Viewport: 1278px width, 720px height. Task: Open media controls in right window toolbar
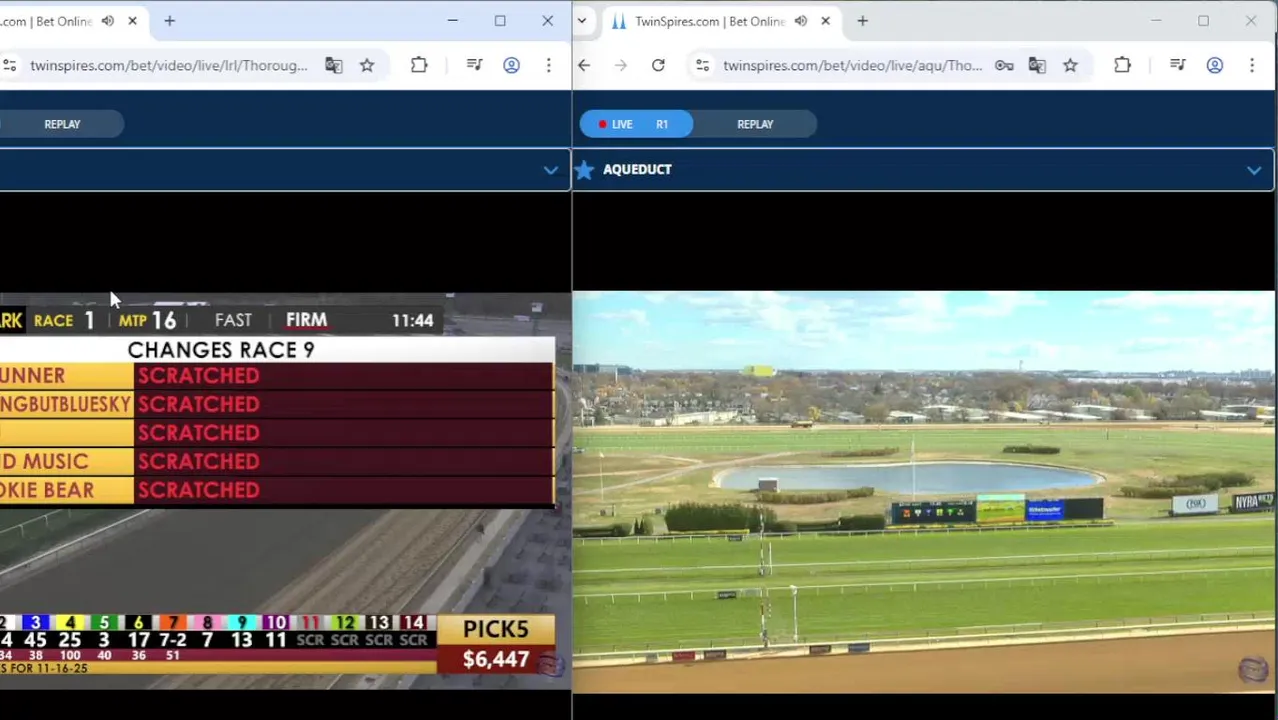pyautogui.click(x=1178, y=65)
